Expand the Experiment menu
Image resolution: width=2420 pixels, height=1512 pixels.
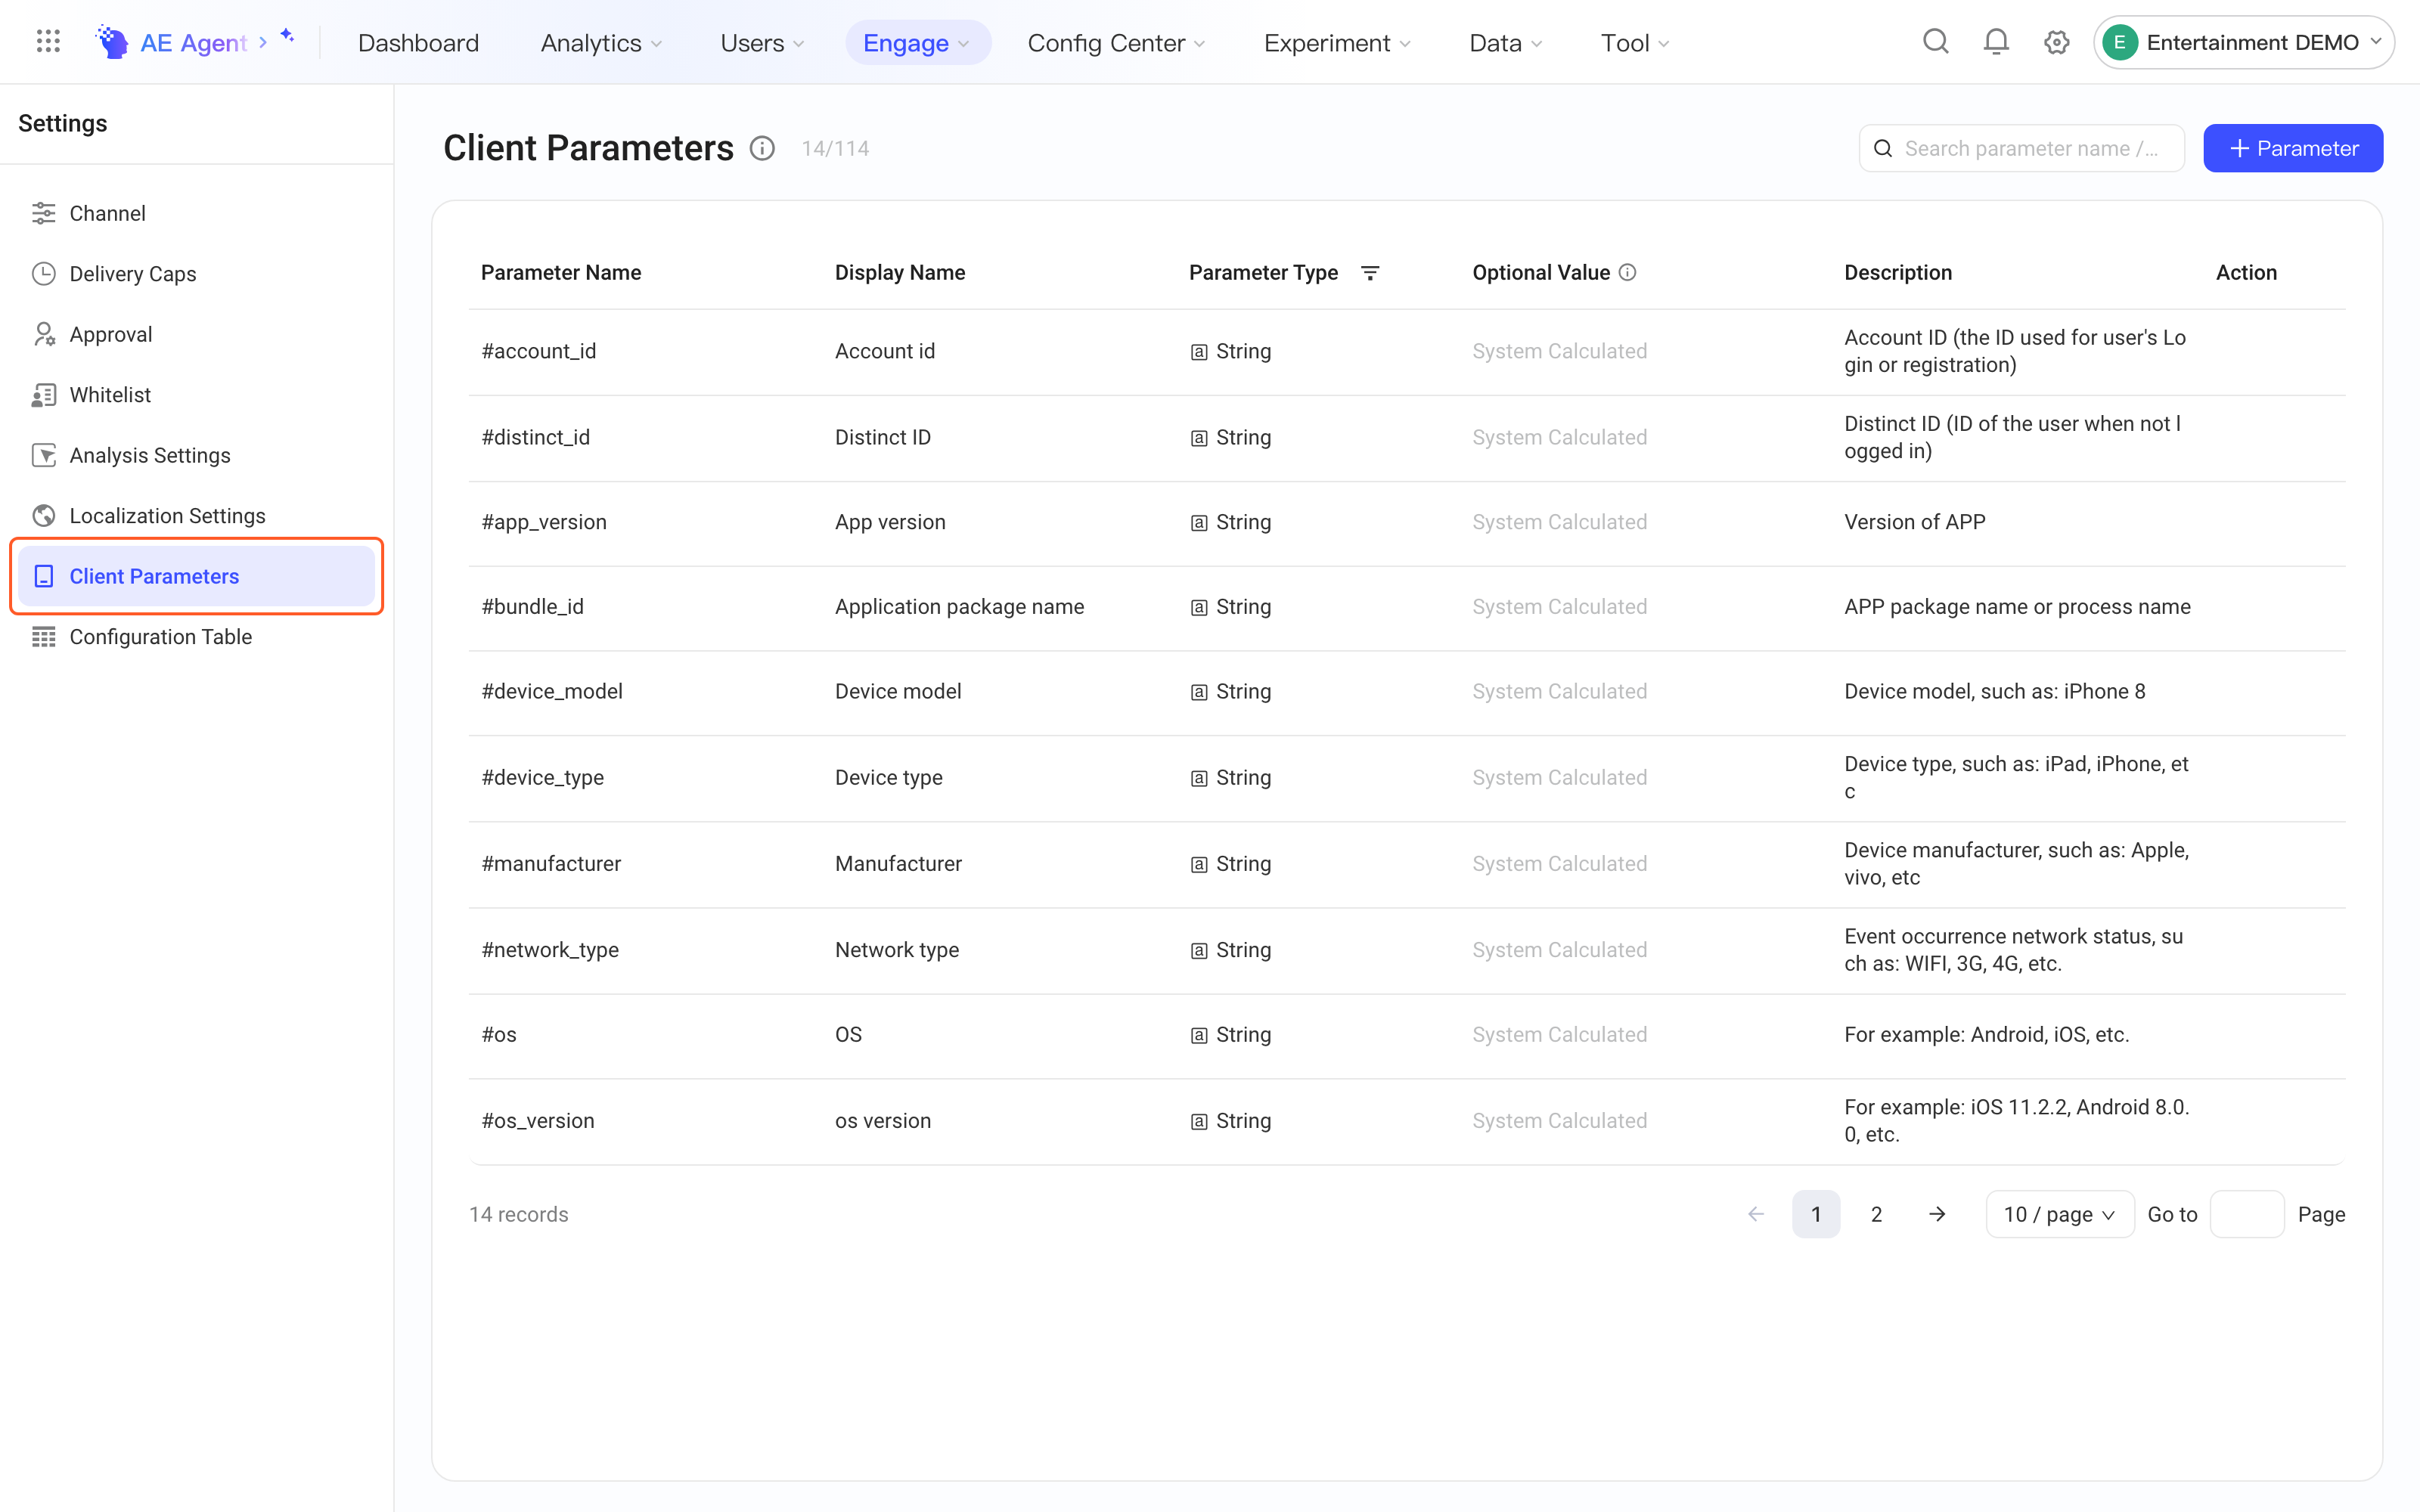tap(1337, 43)
